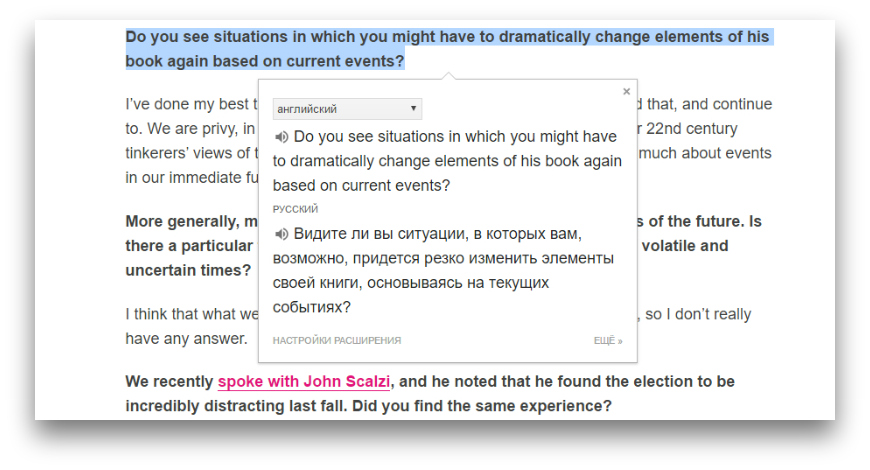Play audio of the Russian translation

coord(281,234)
